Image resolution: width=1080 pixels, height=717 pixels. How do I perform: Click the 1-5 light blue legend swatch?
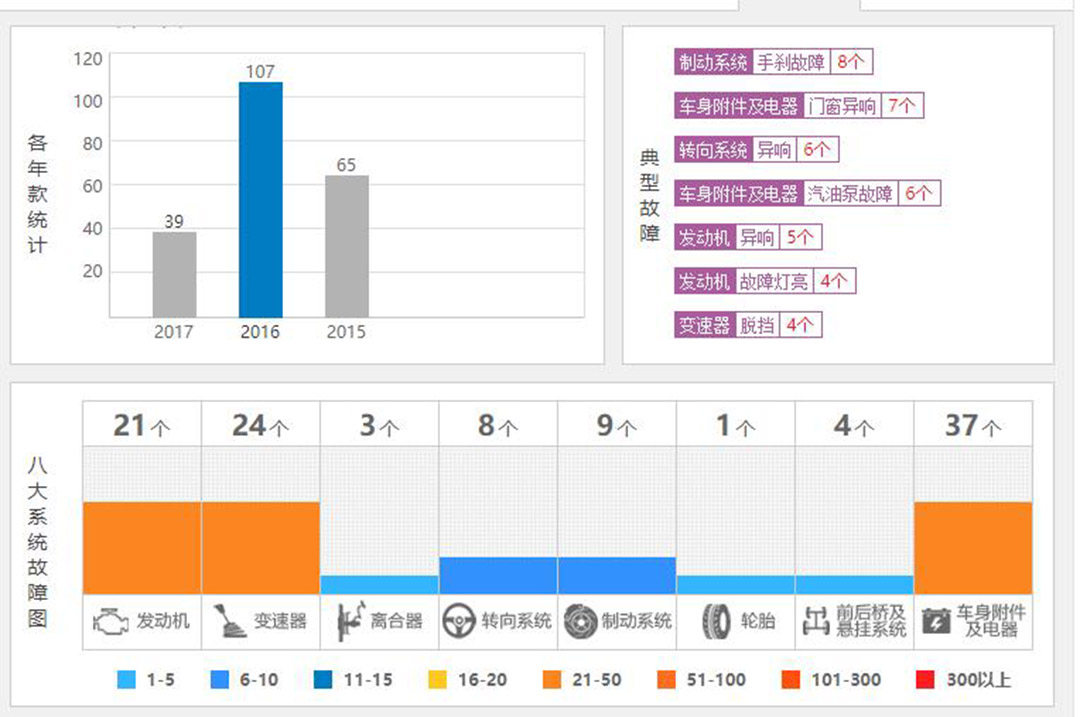[127, 680]
